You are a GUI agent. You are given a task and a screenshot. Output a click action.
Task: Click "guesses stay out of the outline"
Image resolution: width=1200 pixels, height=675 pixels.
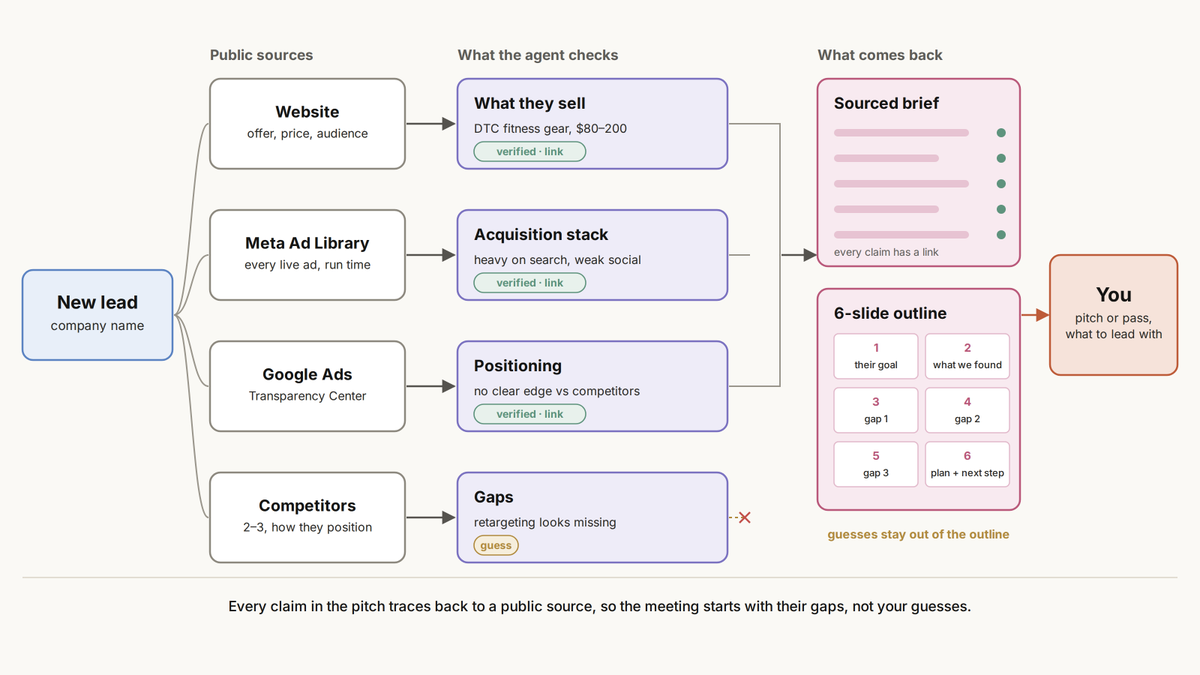pyautogui.click(x=918, y=534)
